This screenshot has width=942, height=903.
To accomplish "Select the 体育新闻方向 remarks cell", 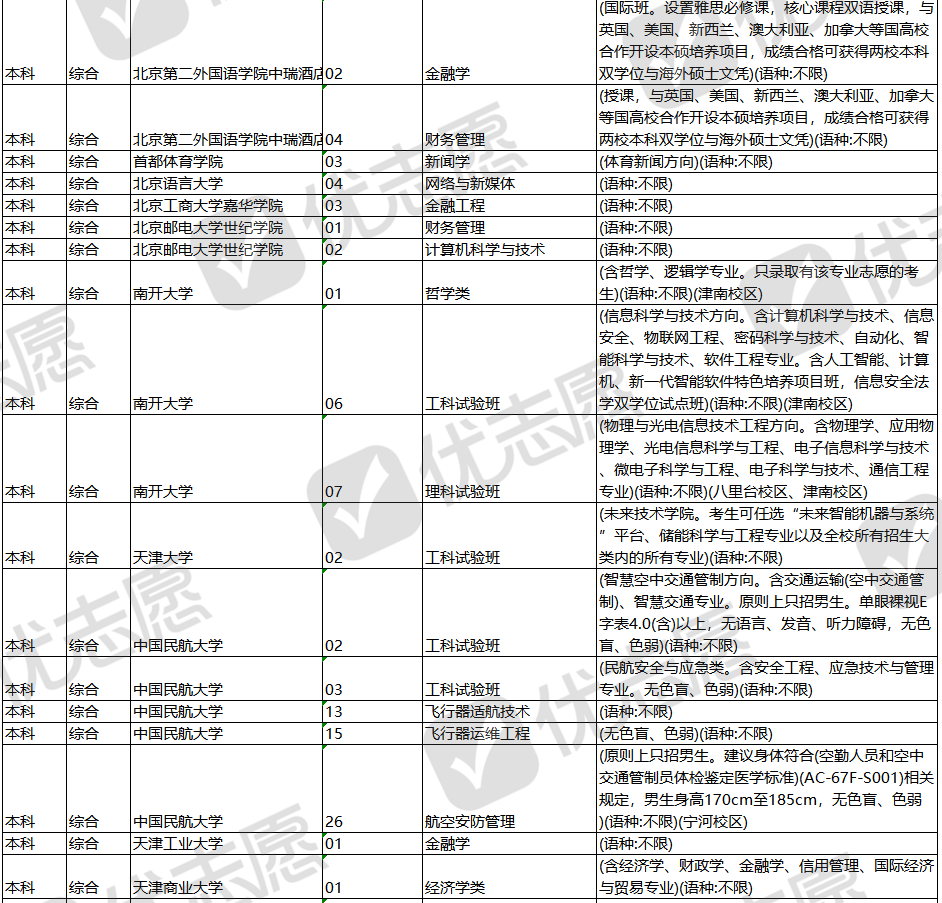I will 685,162.
